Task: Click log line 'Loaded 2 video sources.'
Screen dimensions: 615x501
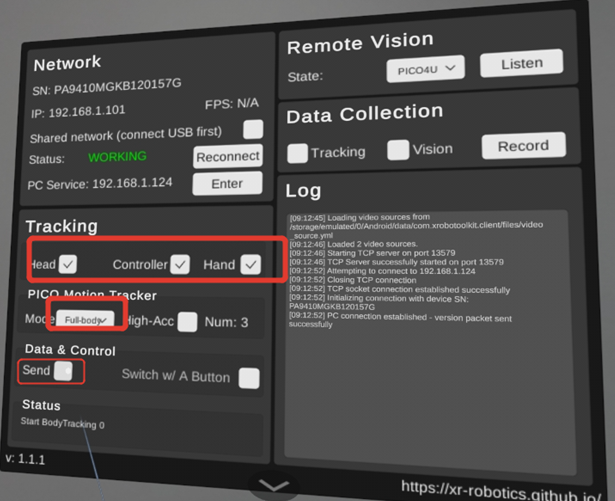Action: 353,244
